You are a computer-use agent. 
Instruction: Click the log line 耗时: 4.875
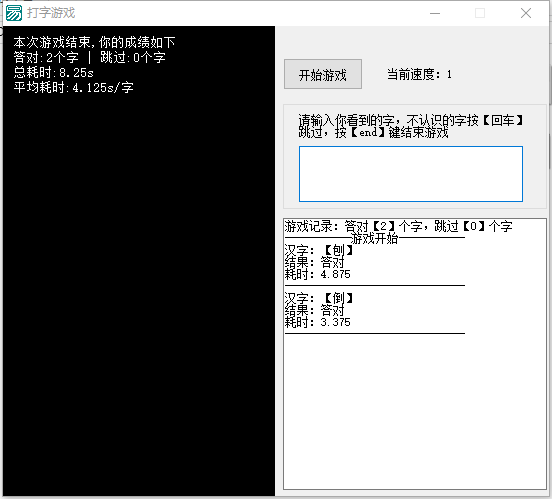pos(318,274)
